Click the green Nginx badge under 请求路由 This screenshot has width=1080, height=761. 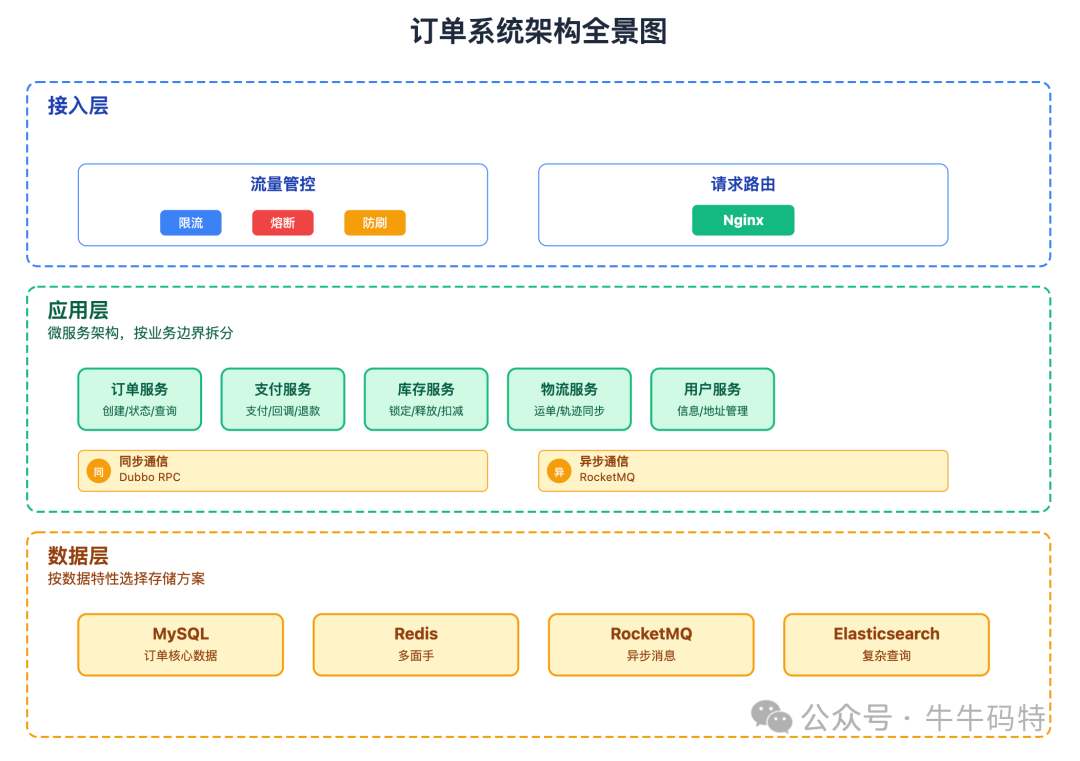743,219
